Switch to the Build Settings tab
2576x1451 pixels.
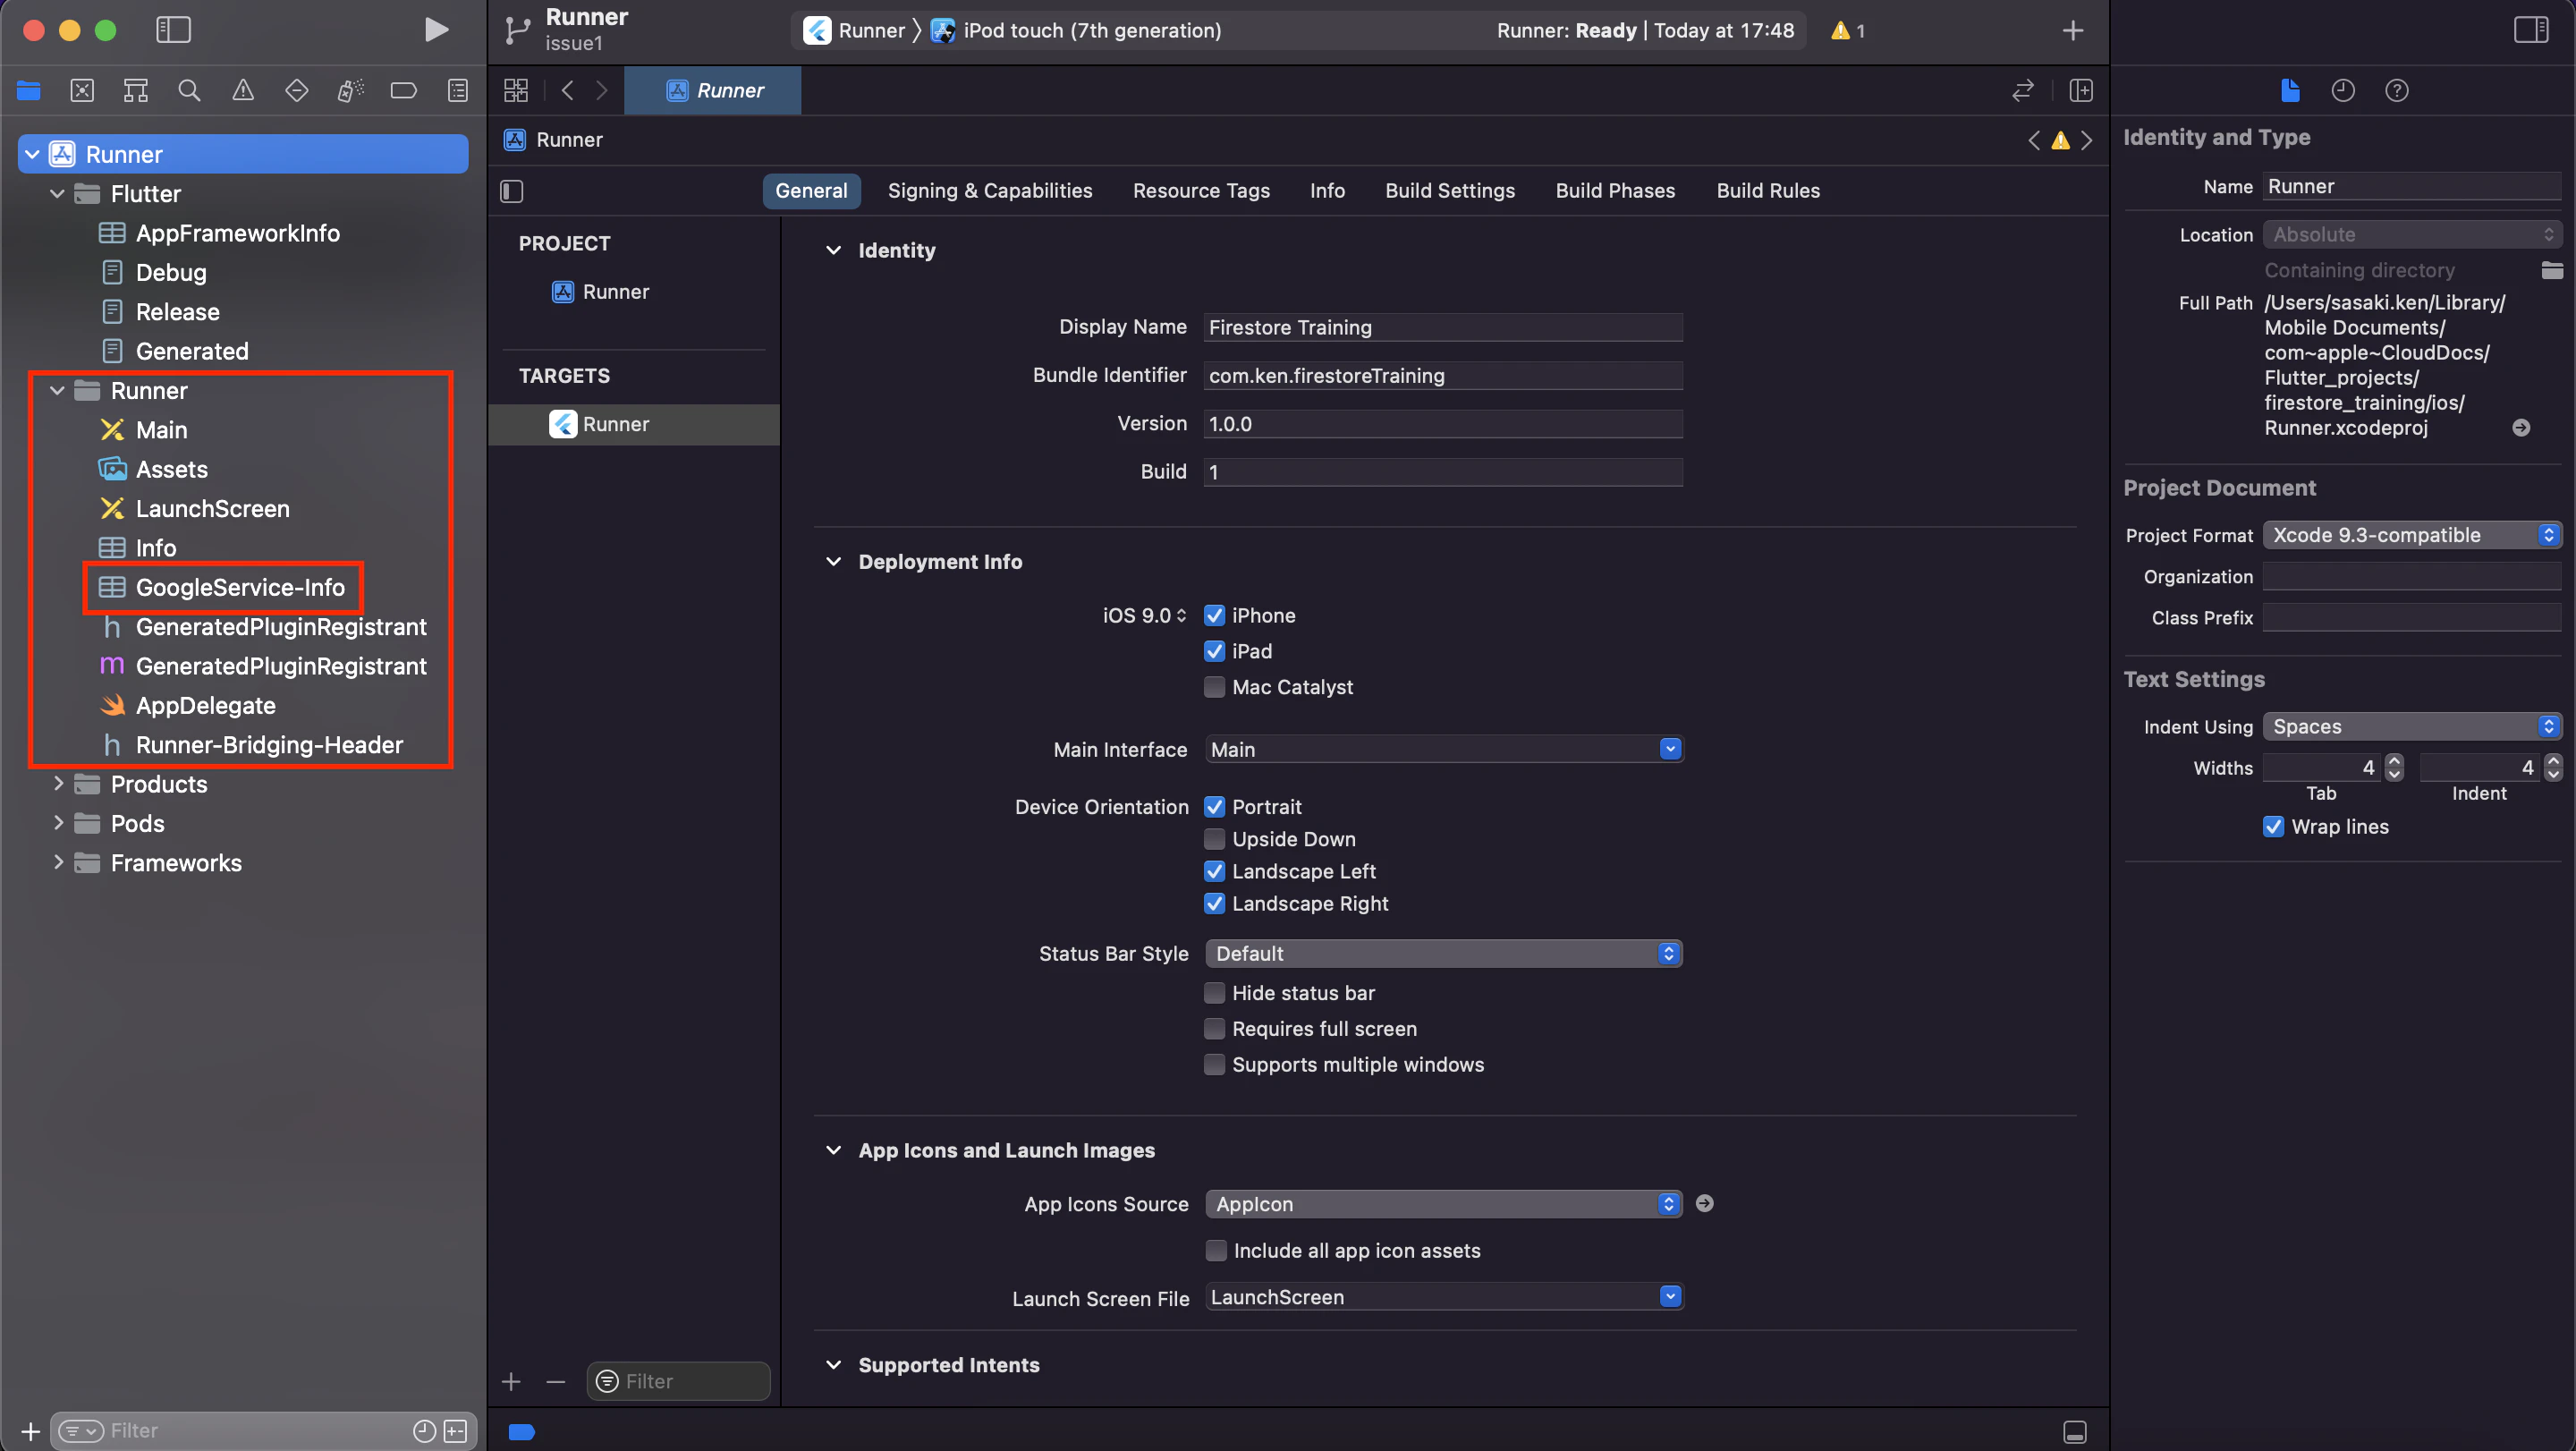click(1449, 191)
